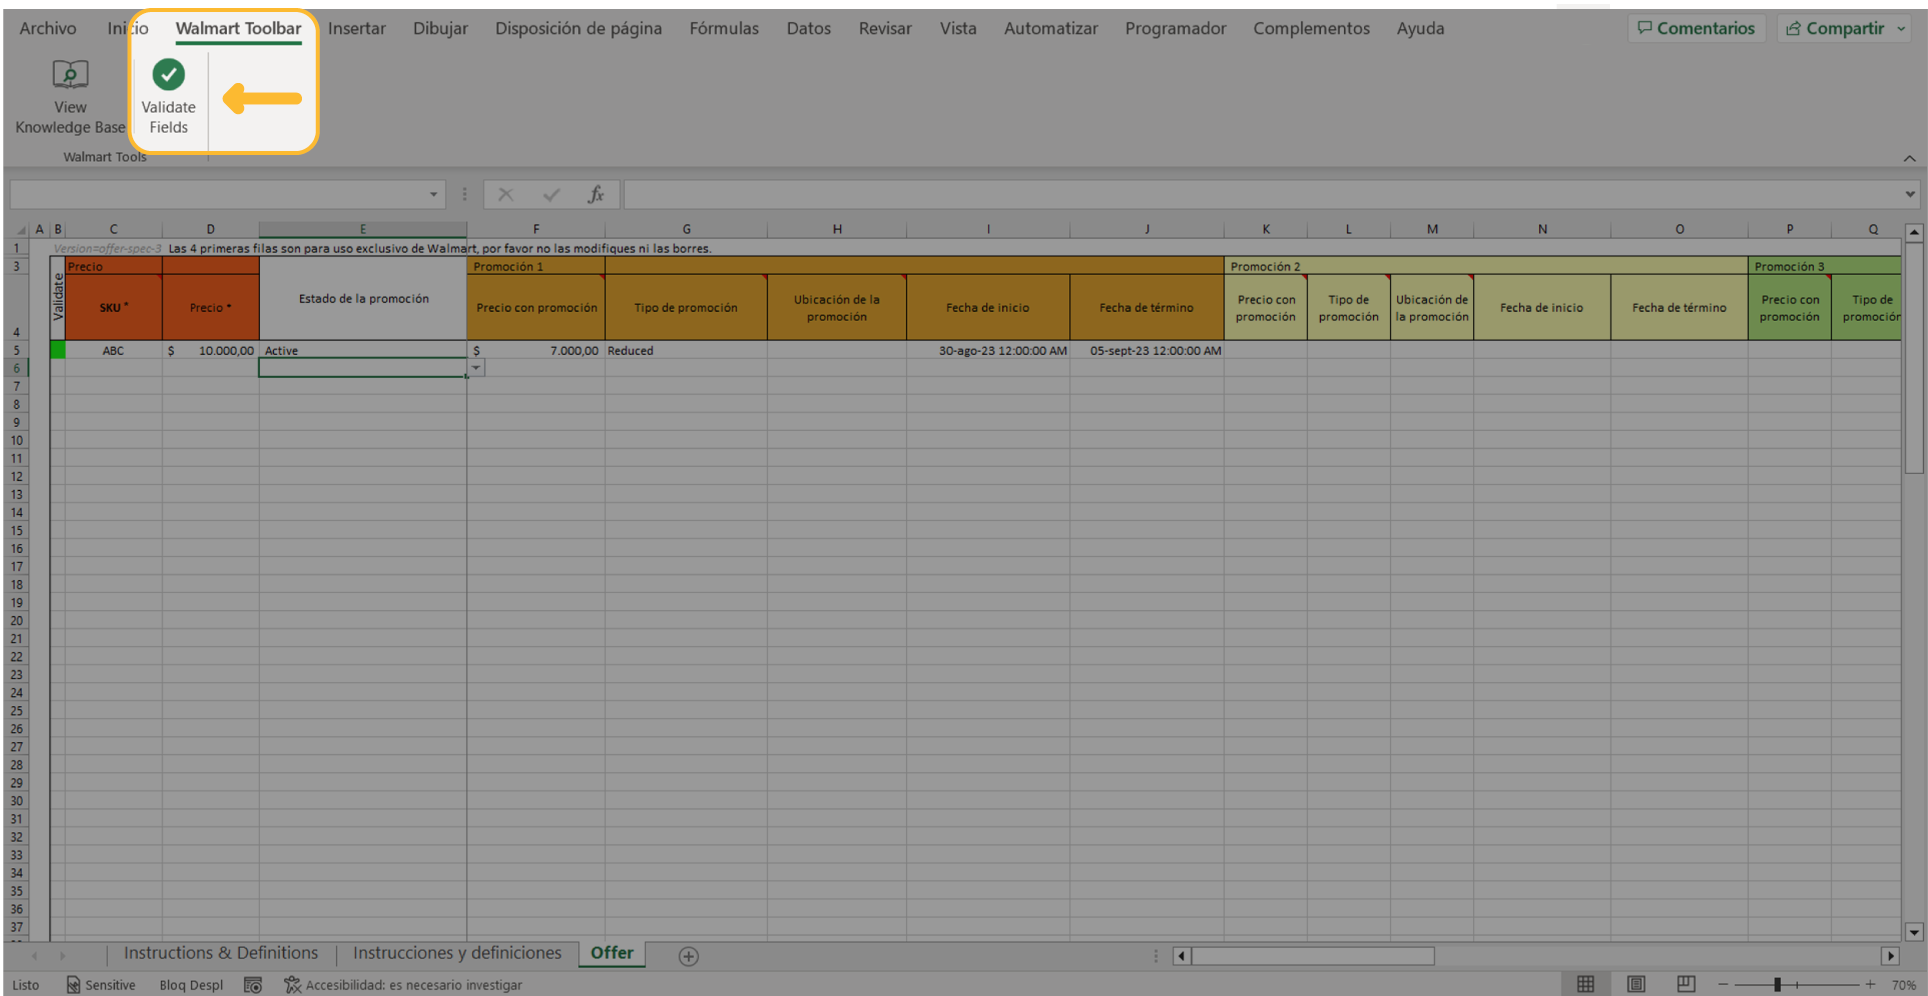This screenshot has width=1928, height=996.
Task: Switch to Normal view icon
Action: point(1586,985)
